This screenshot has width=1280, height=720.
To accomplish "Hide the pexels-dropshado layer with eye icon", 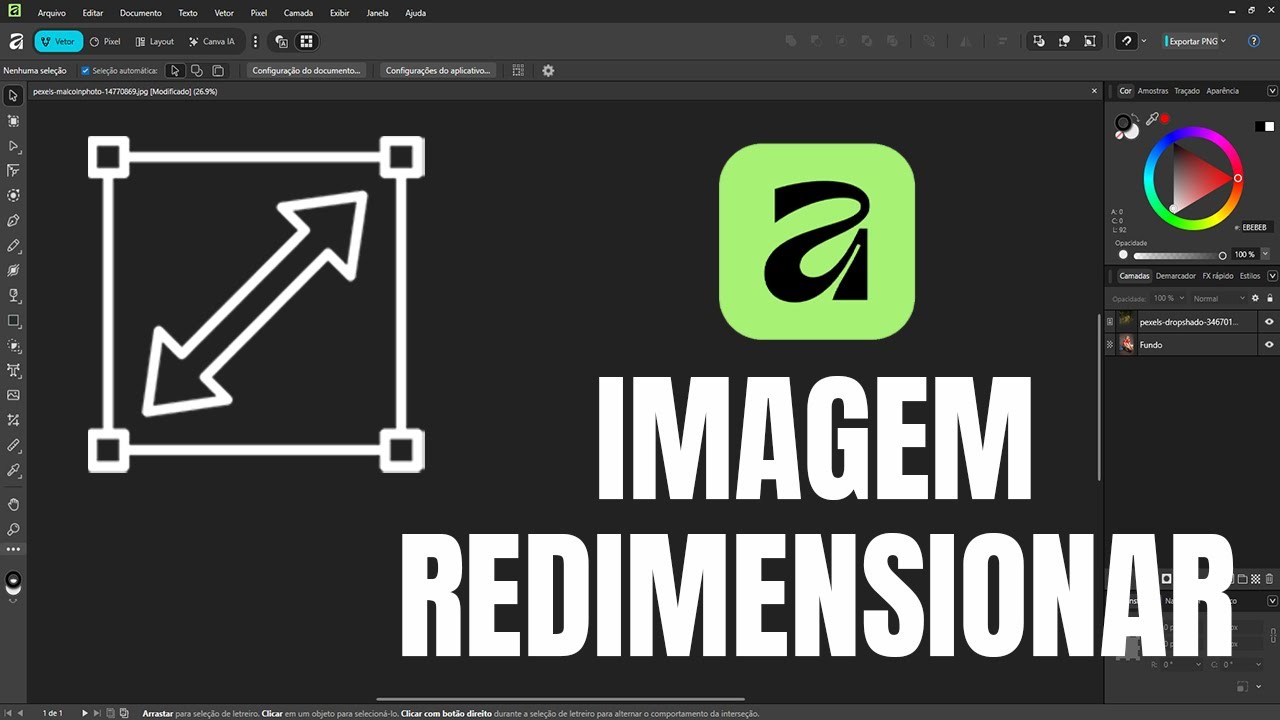I will pyautogui.click(x=1269, y=321).
